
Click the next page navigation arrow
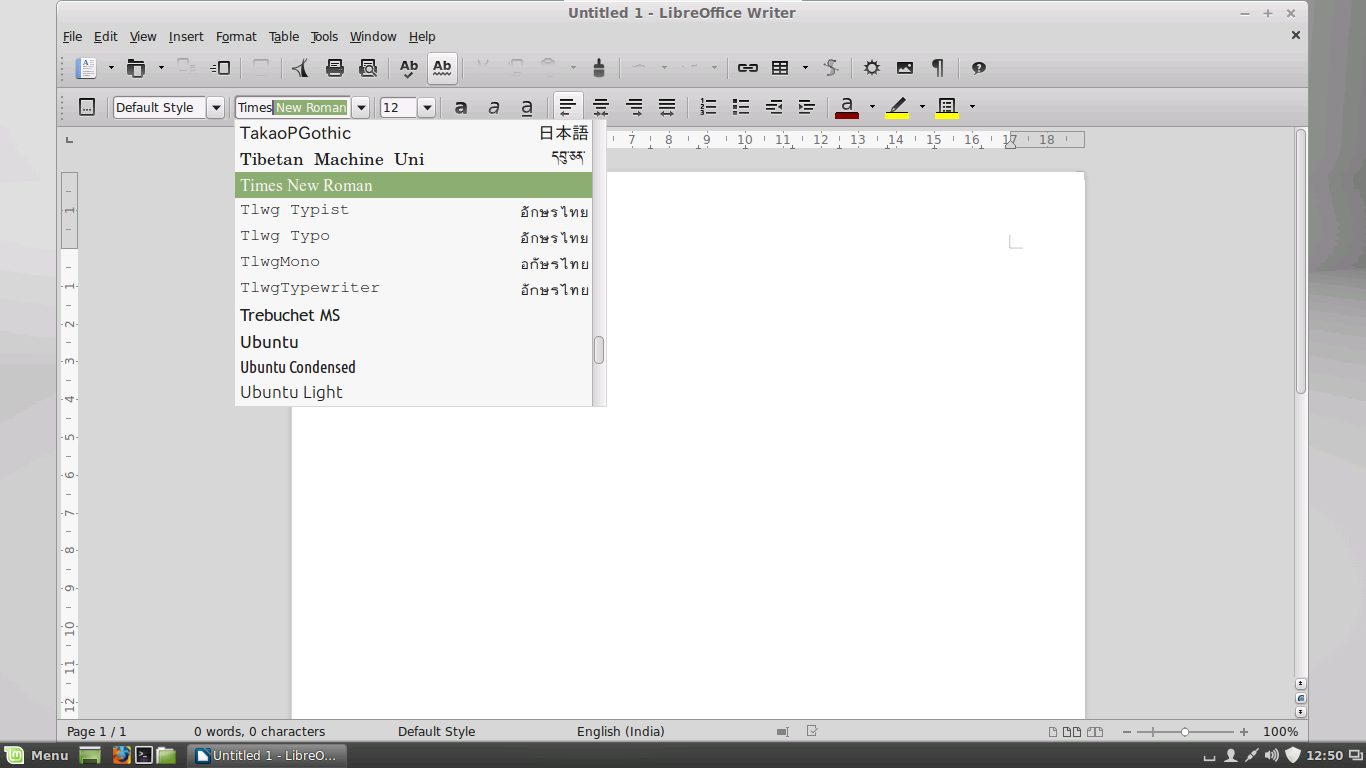click(1301, 712)
